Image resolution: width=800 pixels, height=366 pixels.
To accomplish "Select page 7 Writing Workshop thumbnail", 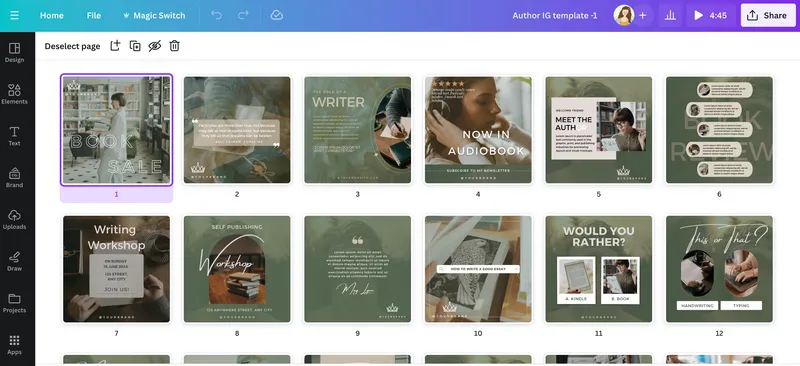I will [116, 269].
